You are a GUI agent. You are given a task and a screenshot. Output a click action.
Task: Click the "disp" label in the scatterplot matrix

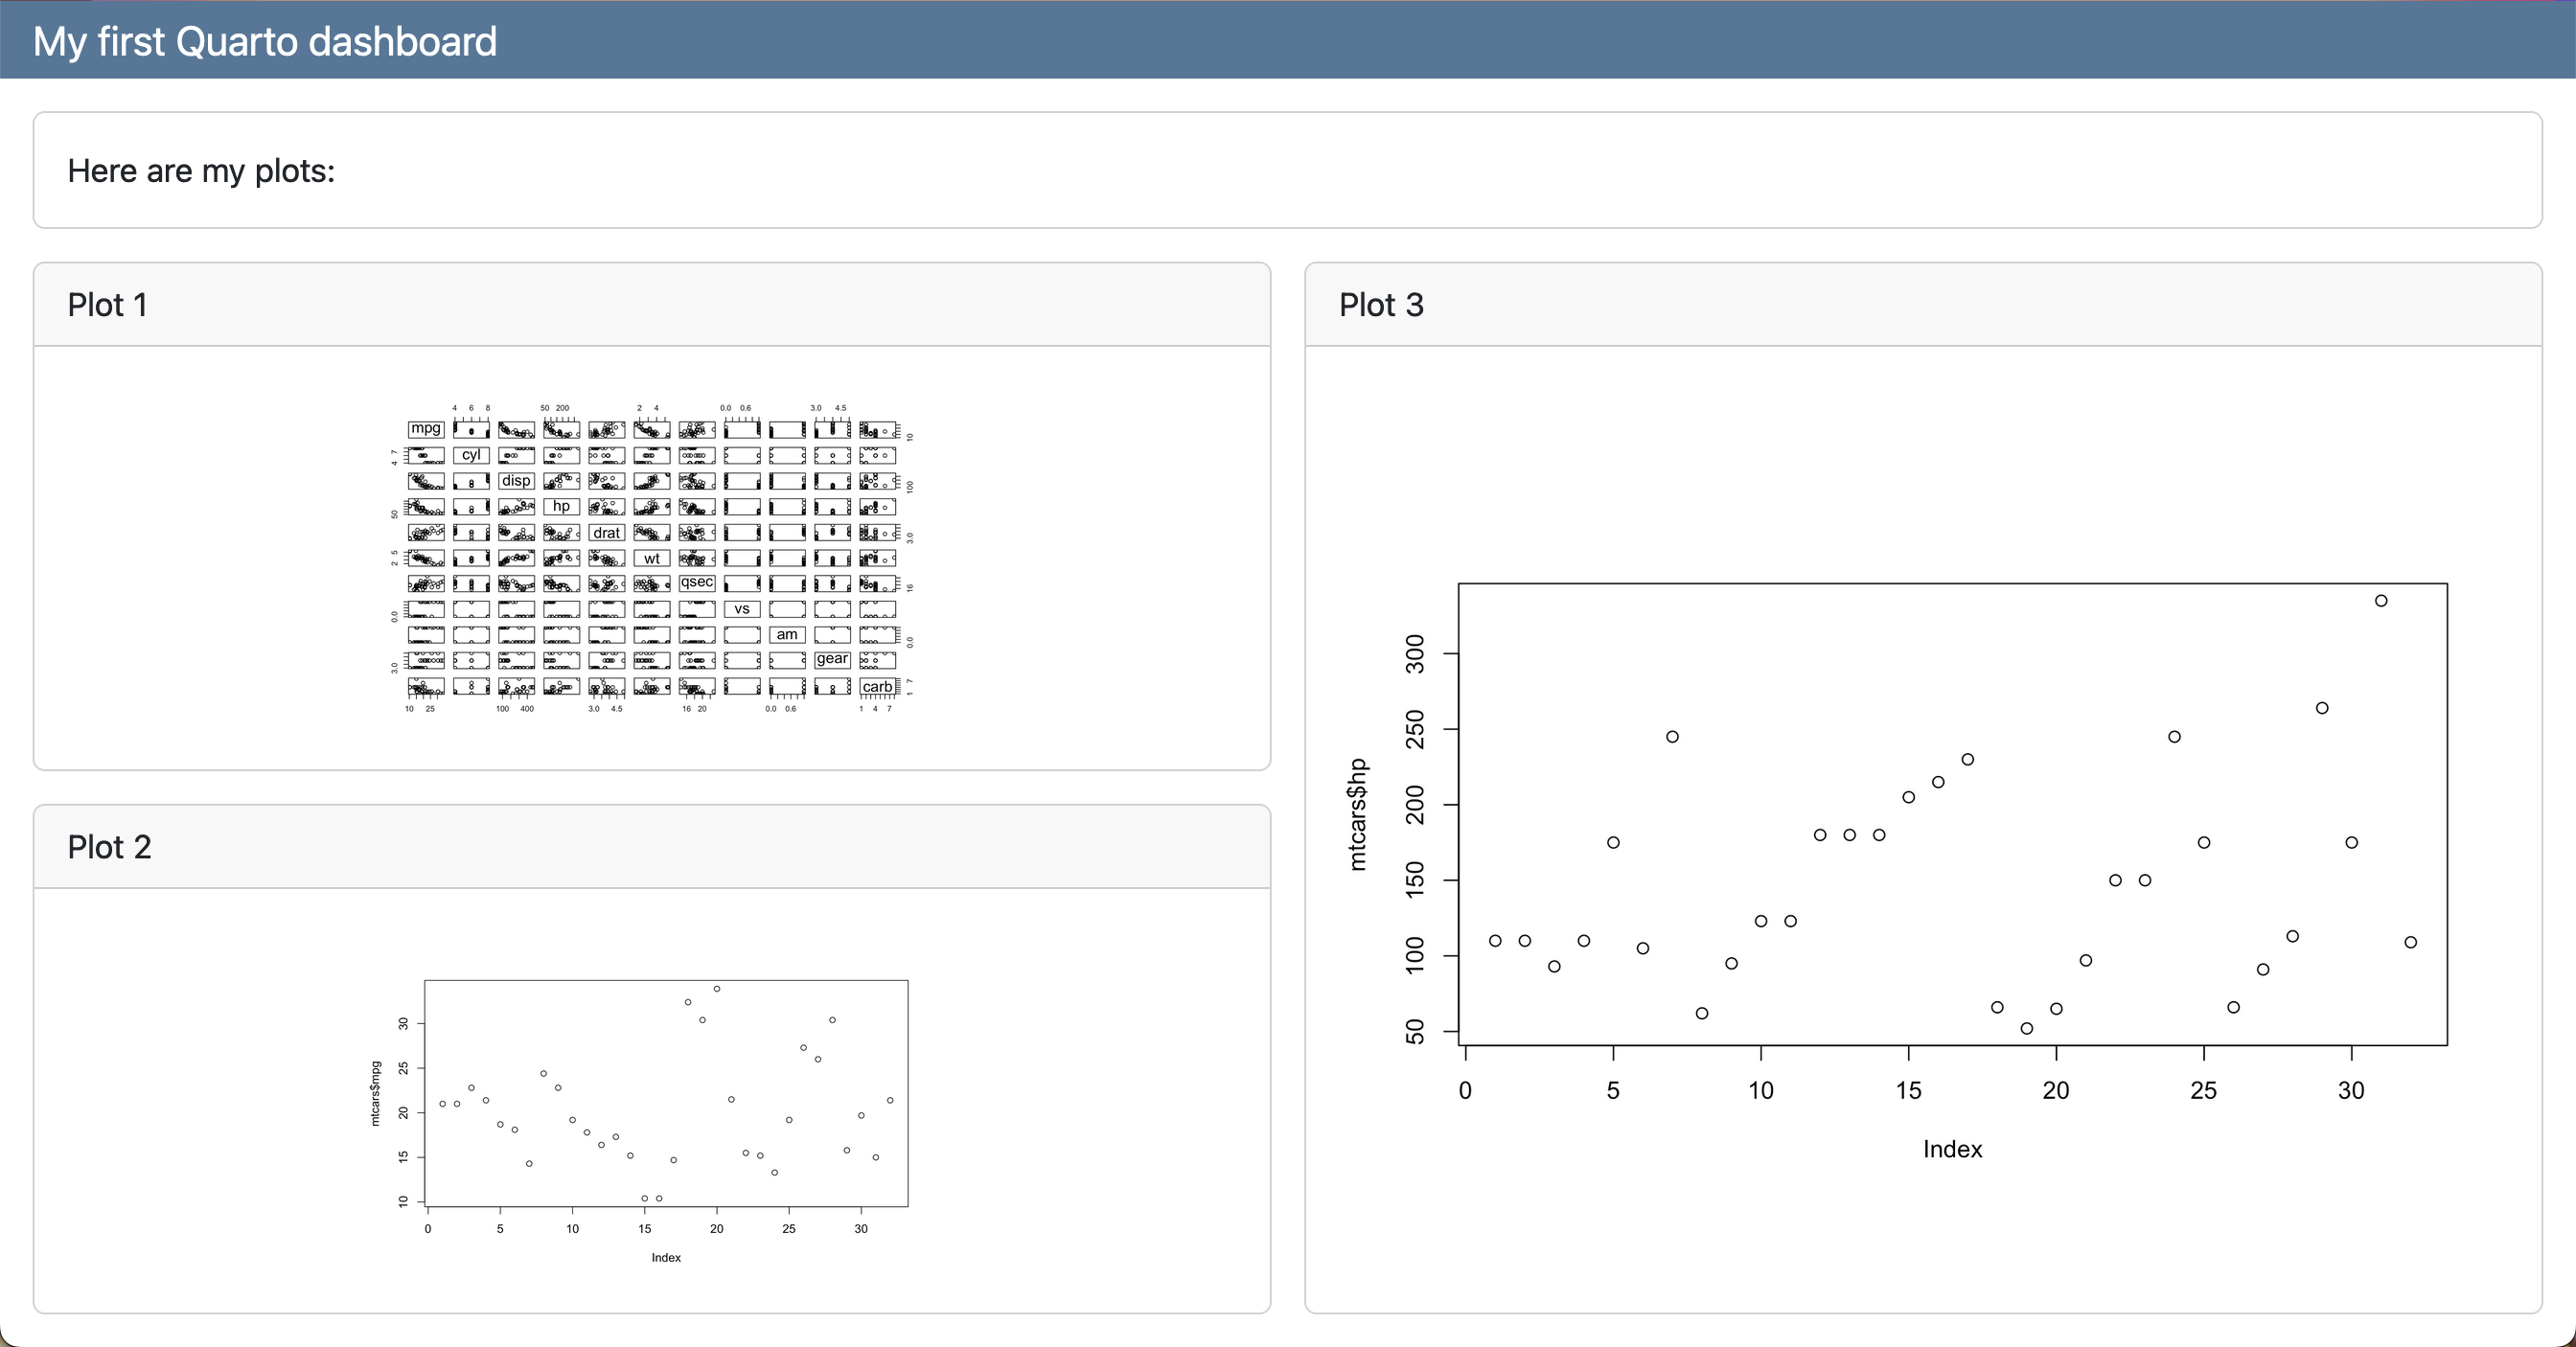[x=516, y=480]
